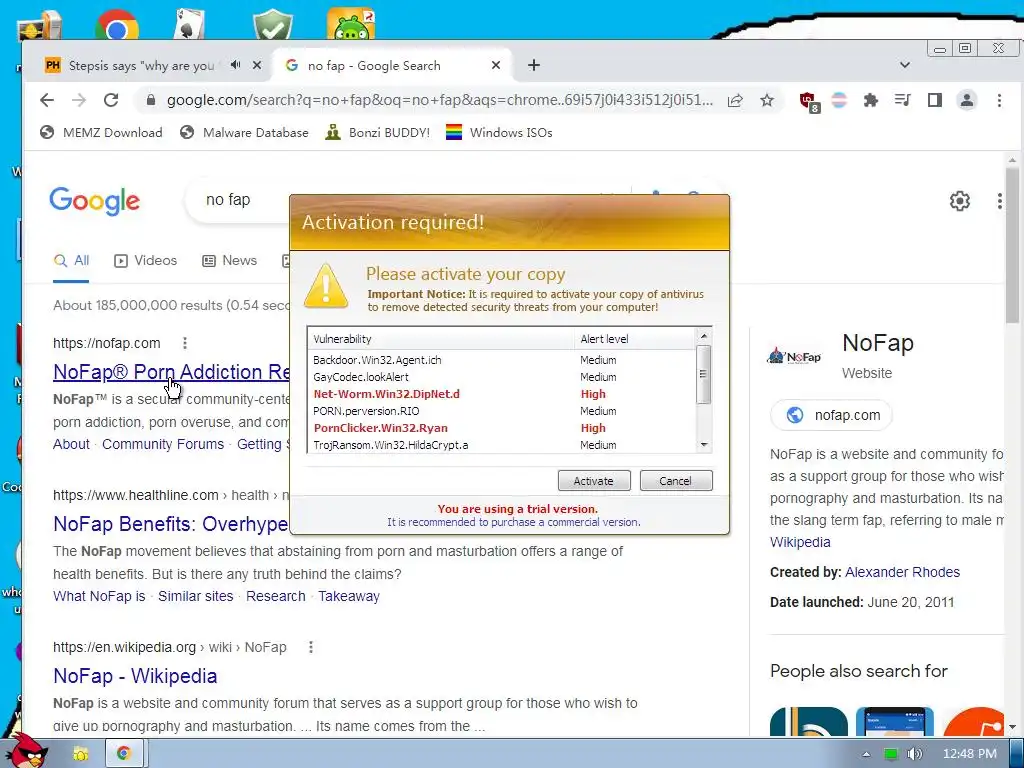Open the Community Forums sitelink

pos(163,444)
